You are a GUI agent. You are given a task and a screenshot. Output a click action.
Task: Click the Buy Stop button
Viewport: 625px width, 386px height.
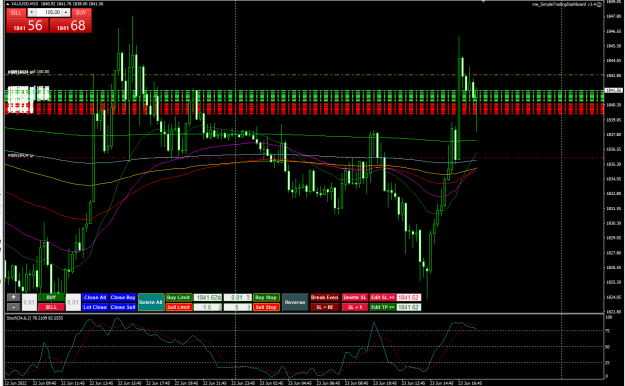(x=266, y=297)
